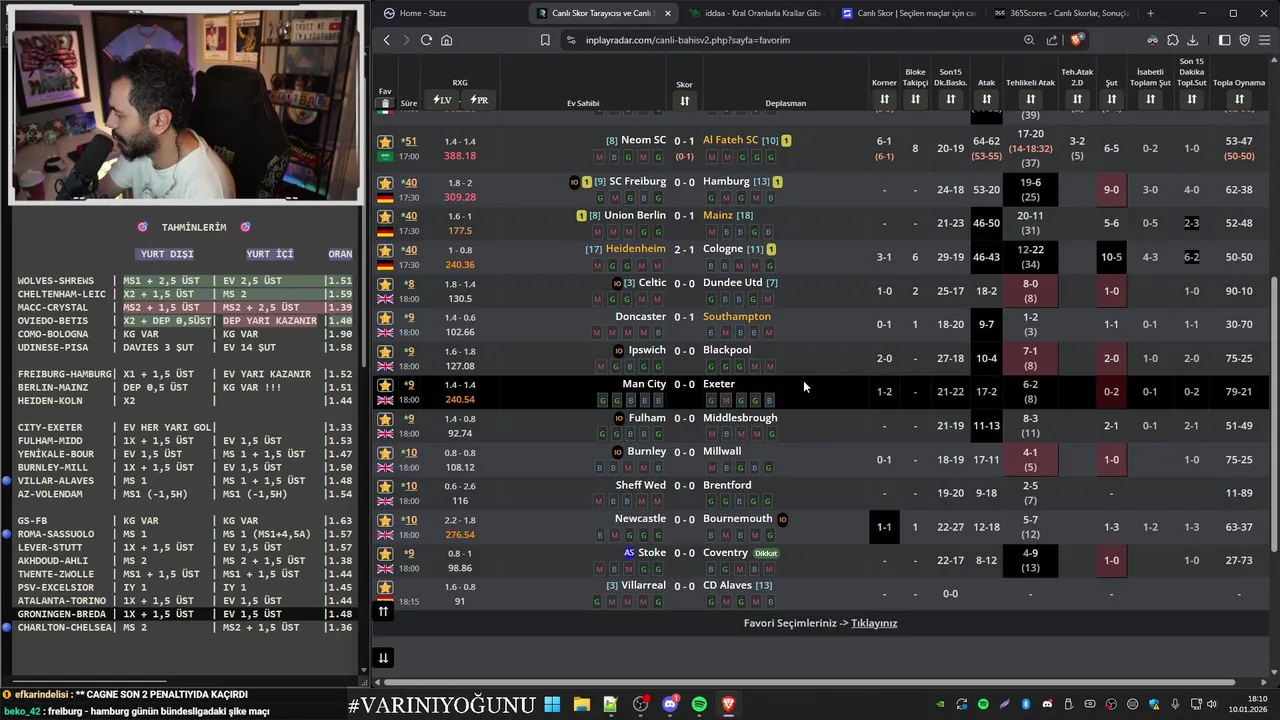This screenshot has width=1280, height=720.
Task: Open Brave browser taskbar icon
Action: pyautogui.click(x=728, y=705)
